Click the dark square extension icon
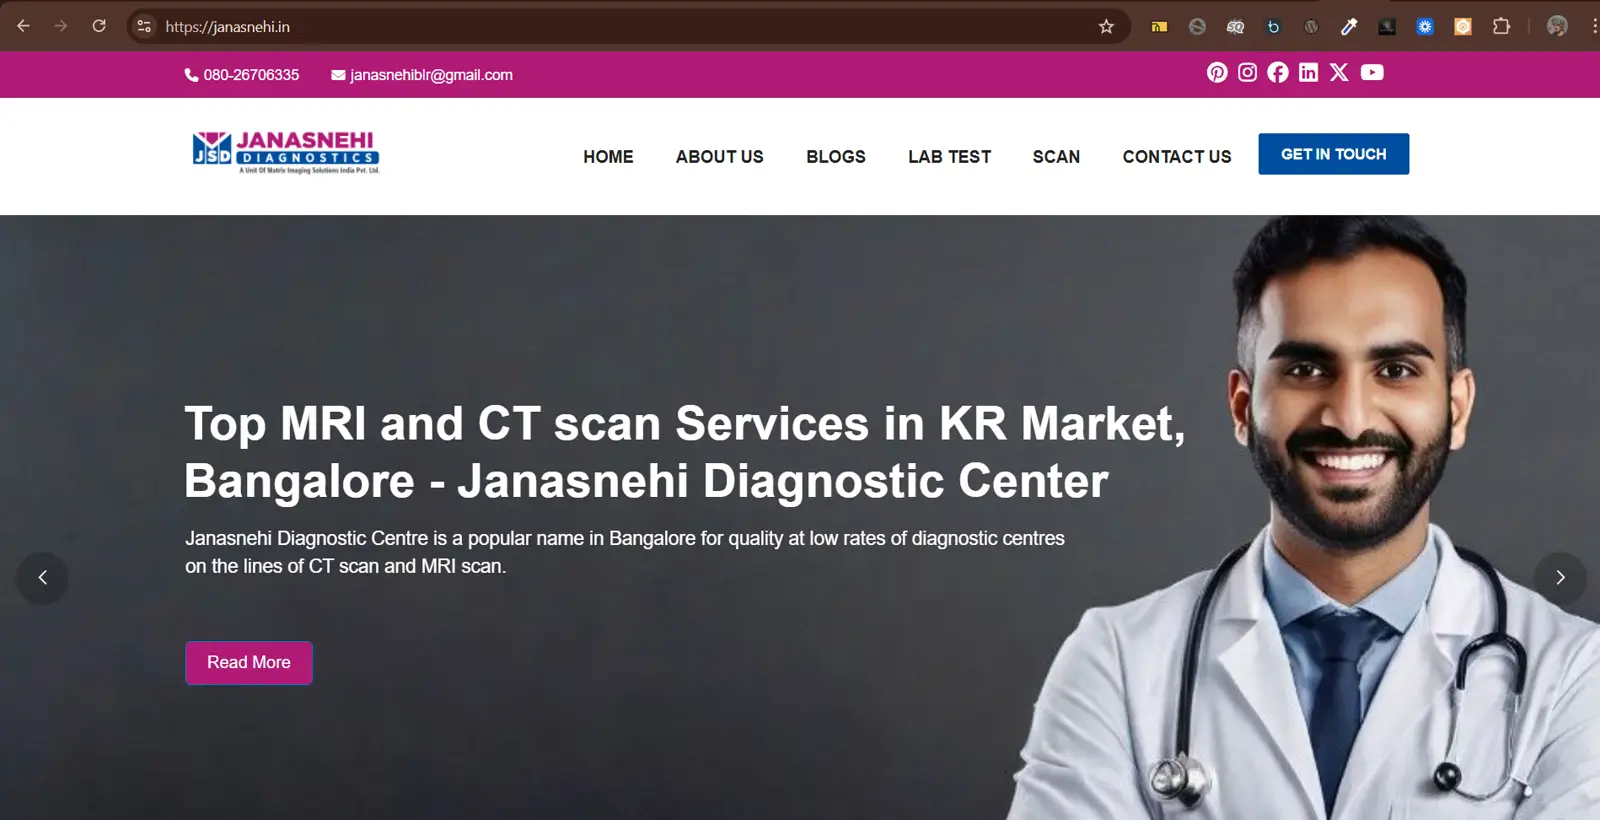The image size is (1600, 820). (x=1387, y=27)
